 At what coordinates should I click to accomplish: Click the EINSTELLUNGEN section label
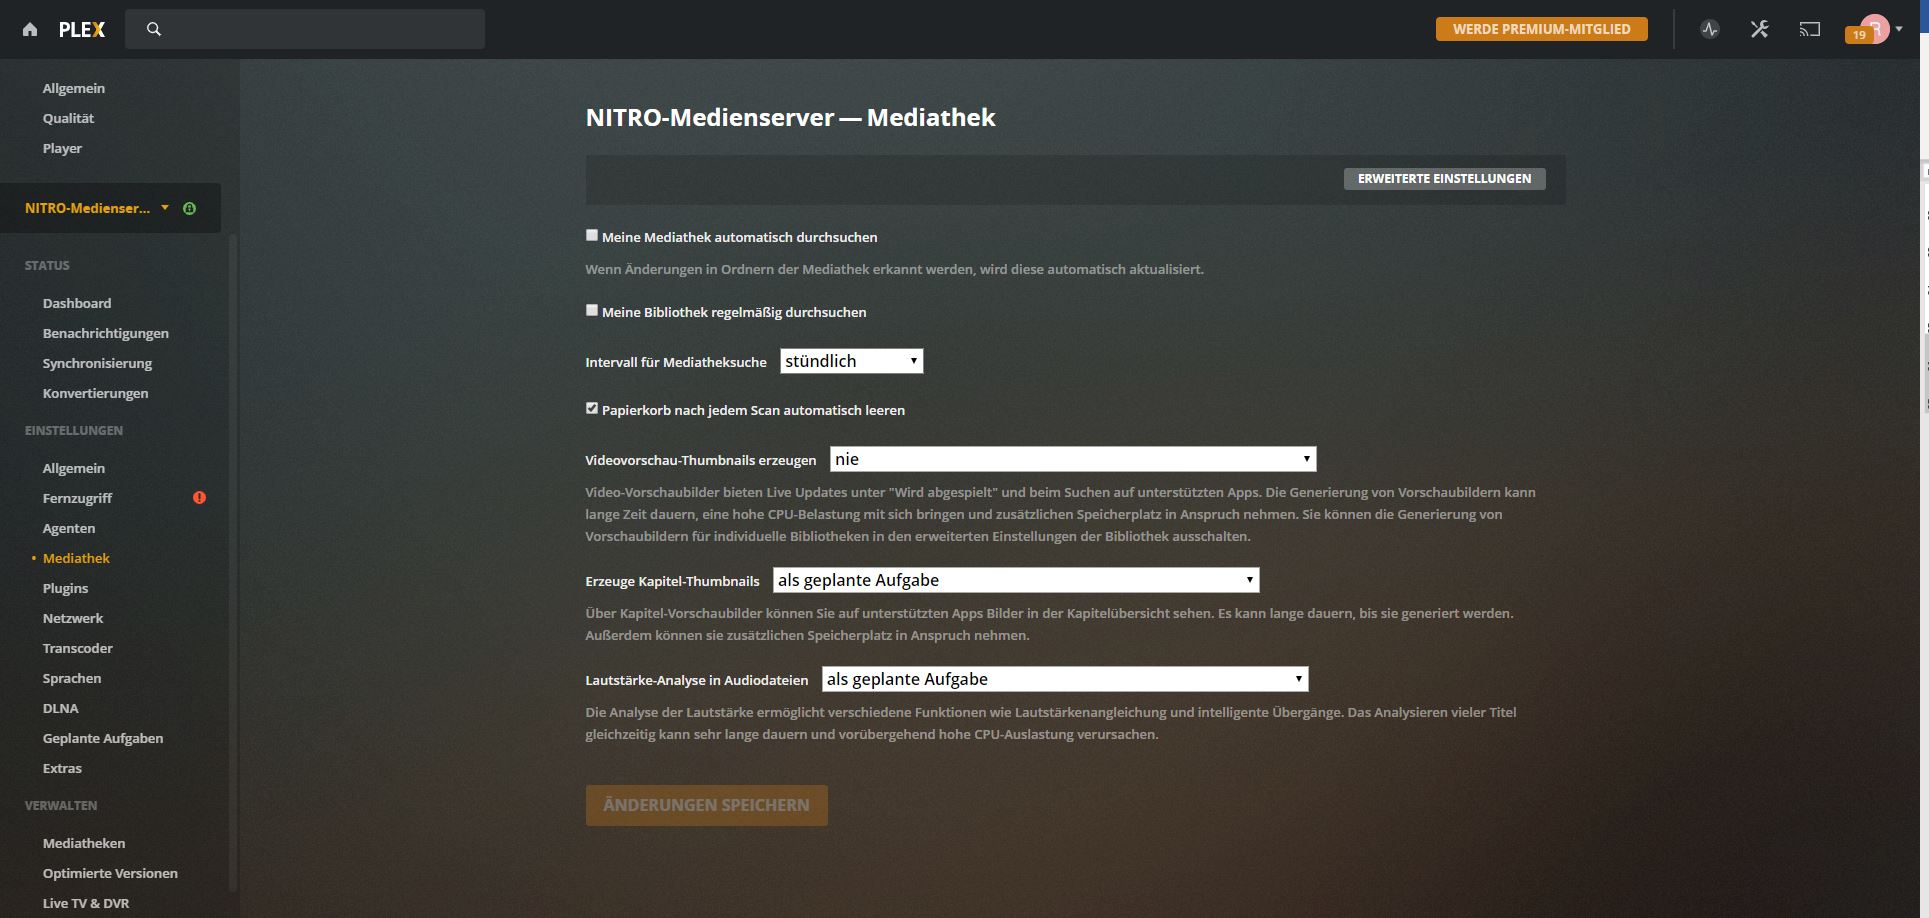74,430
